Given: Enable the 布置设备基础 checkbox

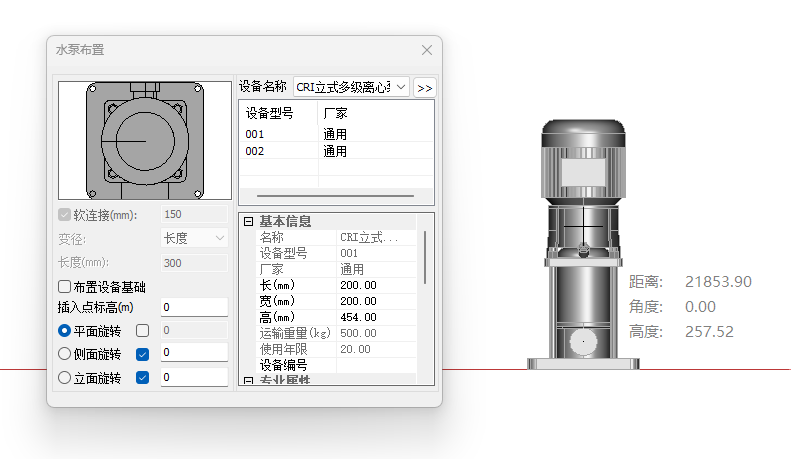Looking at the screenshot, I should (x=64, y=286).
